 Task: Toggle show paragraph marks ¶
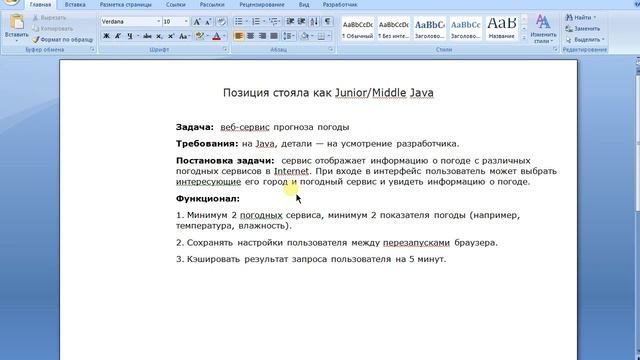327,21
